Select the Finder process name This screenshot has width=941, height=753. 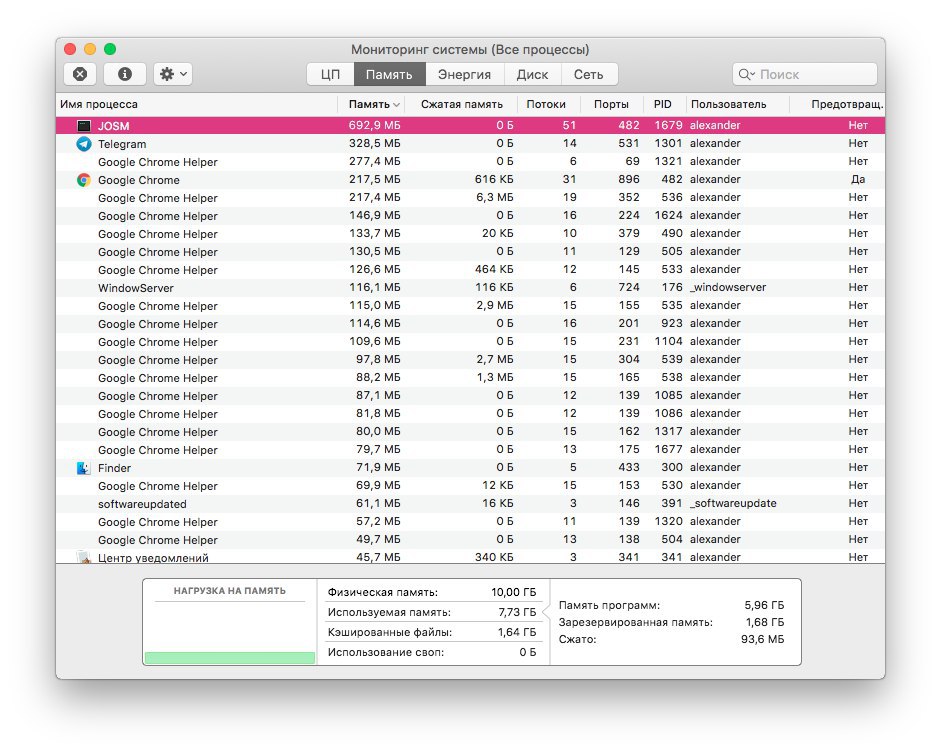114,468
